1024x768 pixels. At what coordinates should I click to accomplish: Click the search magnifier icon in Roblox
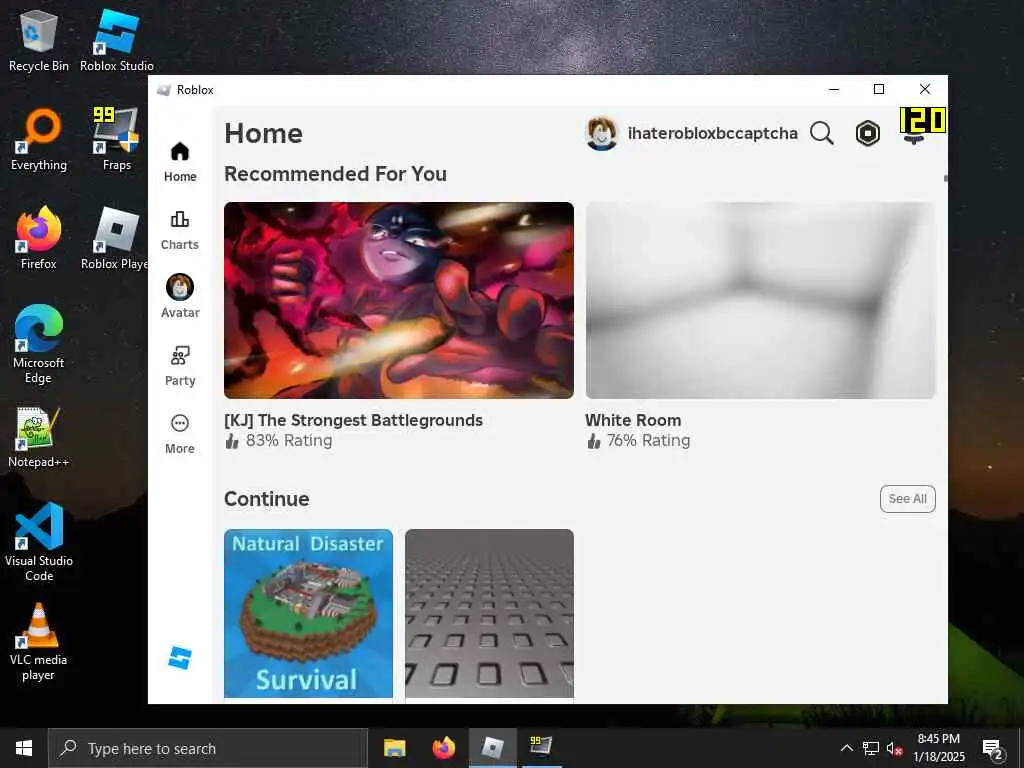[x=822, y=133]
